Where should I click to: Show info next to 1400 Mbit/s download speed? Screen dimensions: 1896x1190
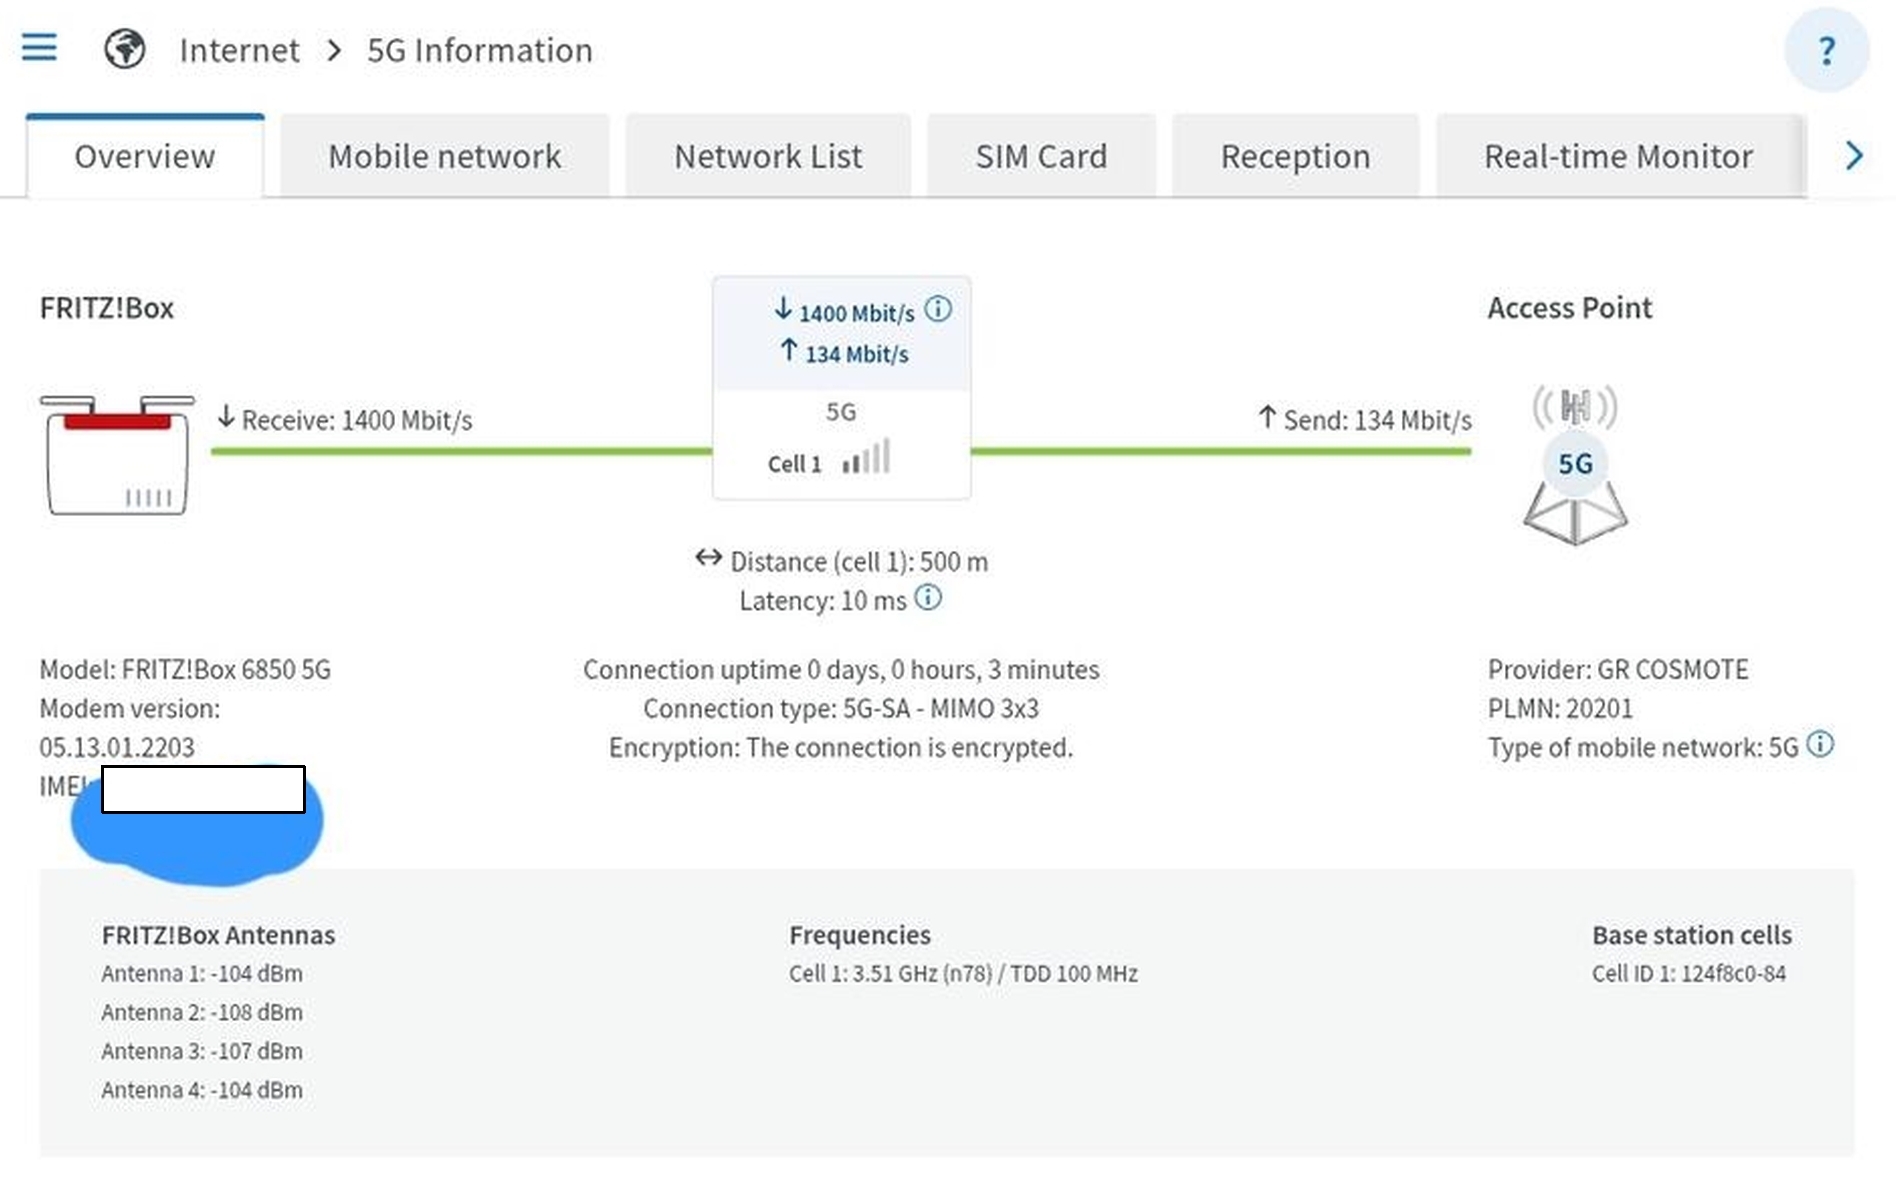click(x=938, y=309)
